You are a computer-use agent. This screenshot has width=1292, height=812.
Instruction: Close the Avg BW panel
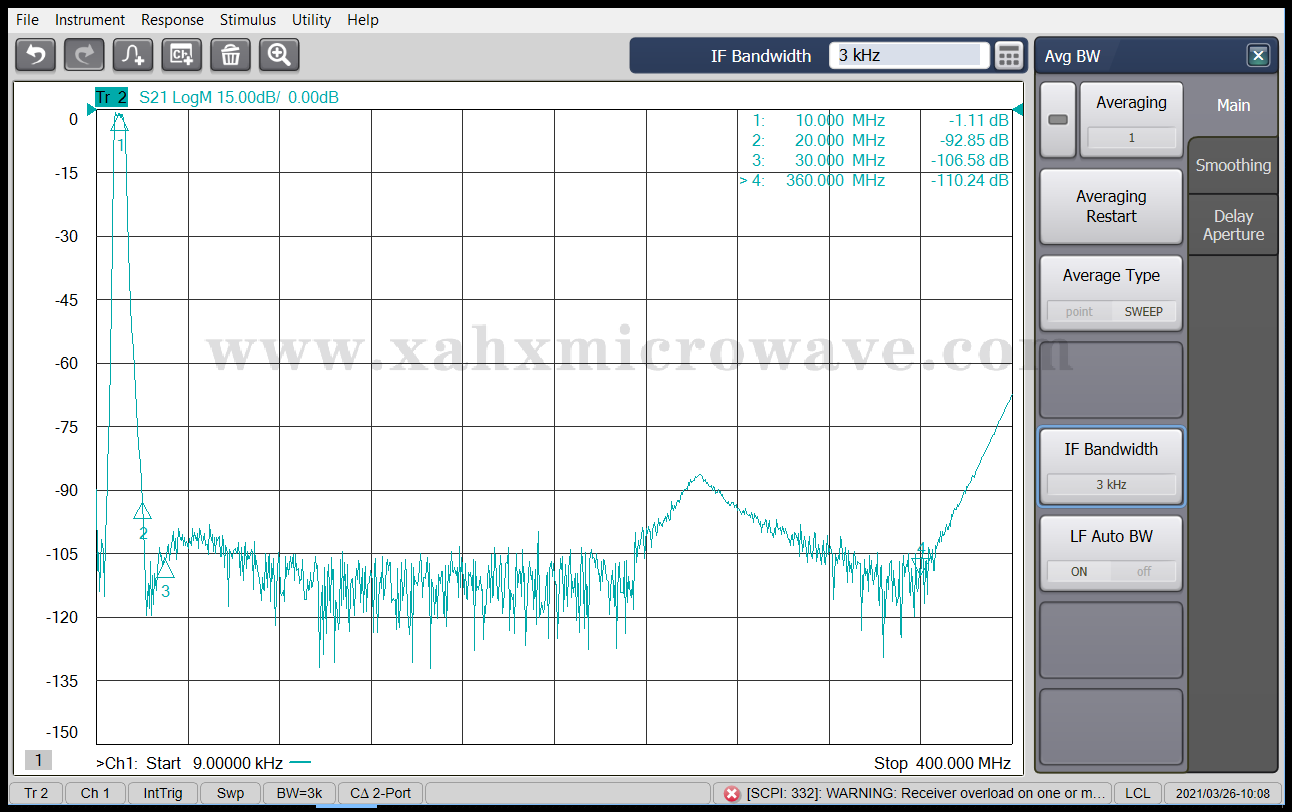coord(1258,55)
